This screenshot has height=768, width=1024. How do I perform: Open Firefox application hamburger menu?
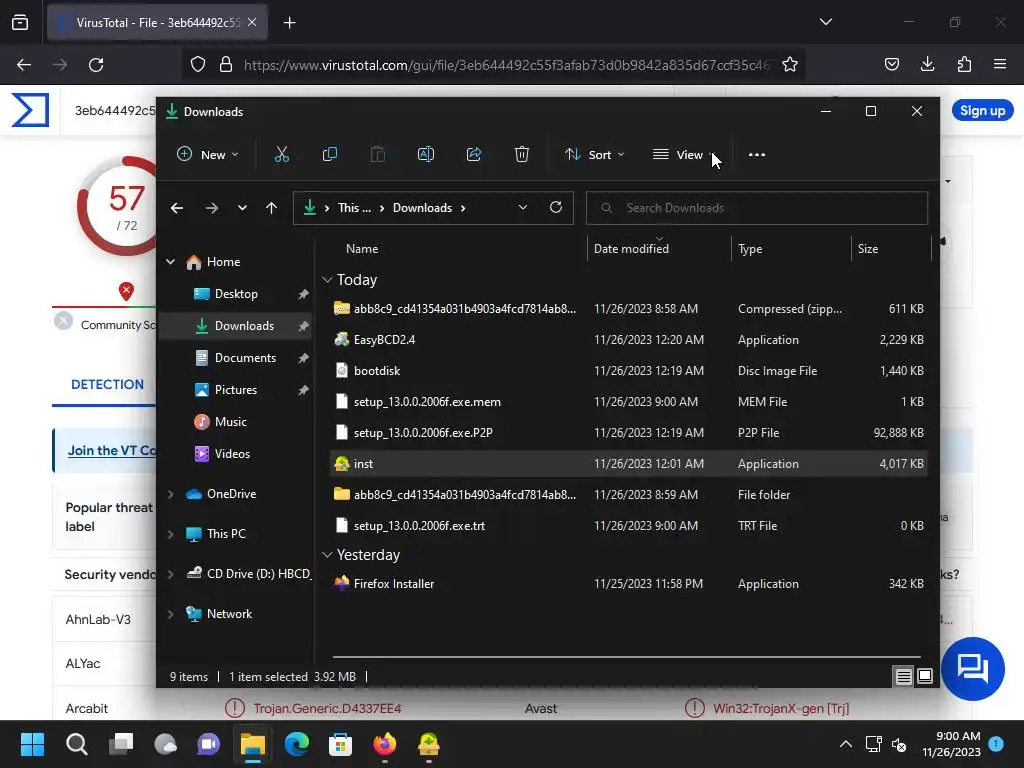click(1000, 64)
